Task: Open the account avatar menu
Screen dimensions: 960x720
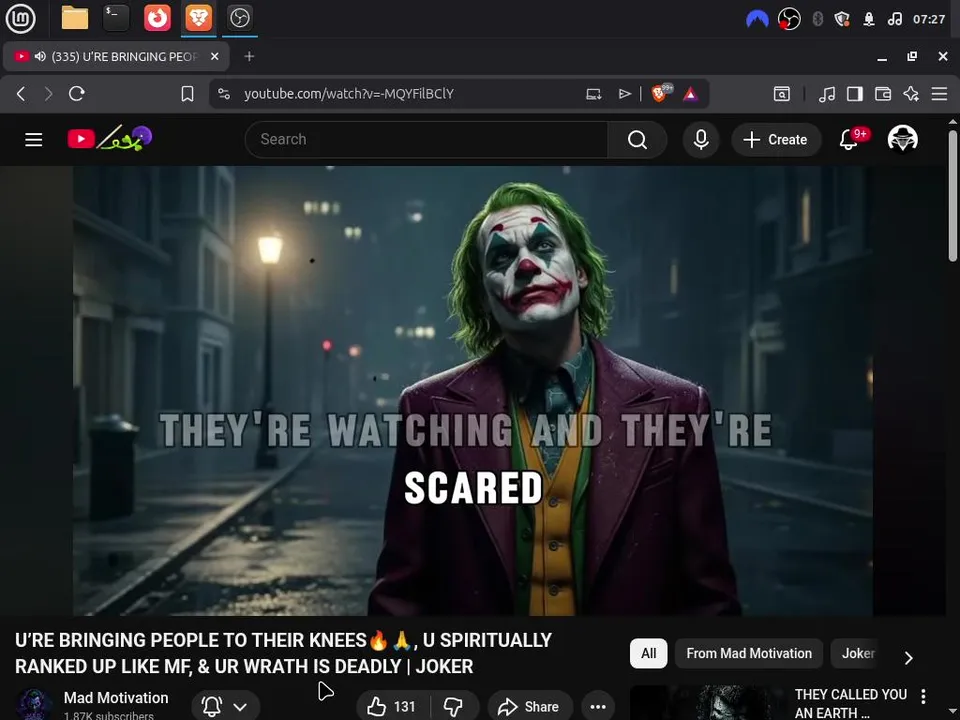Action: coord(902,139)
